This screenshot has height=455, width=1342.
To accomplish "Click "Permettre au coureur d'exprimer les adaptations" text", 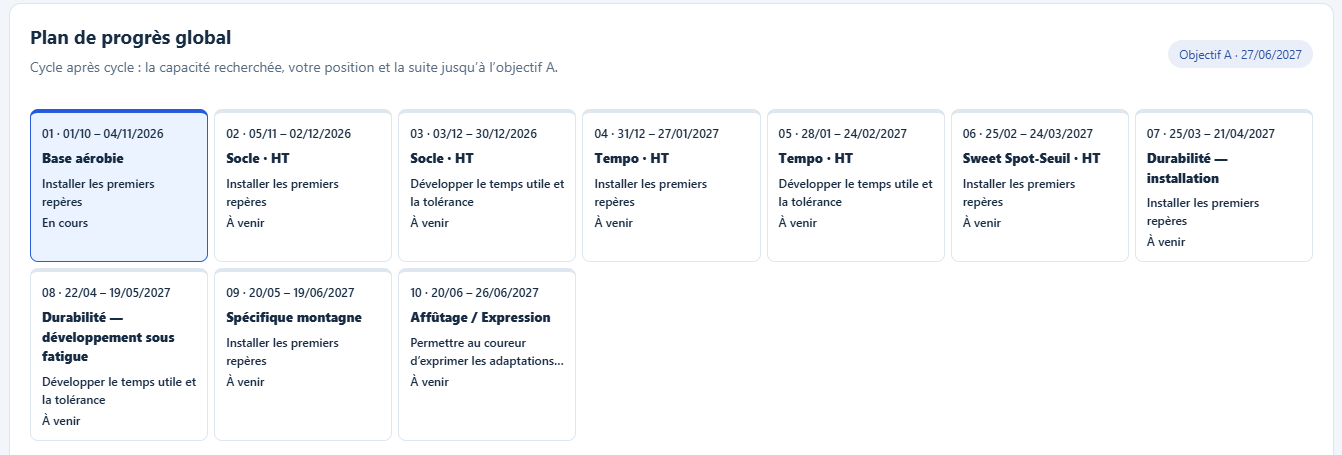I will [487, 352].
